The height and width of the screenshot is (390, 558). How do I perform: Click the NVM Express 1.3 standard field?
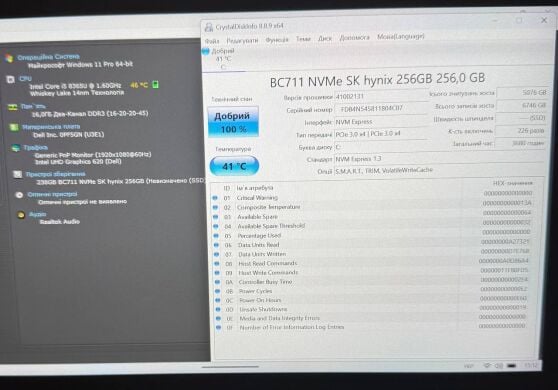438,159
